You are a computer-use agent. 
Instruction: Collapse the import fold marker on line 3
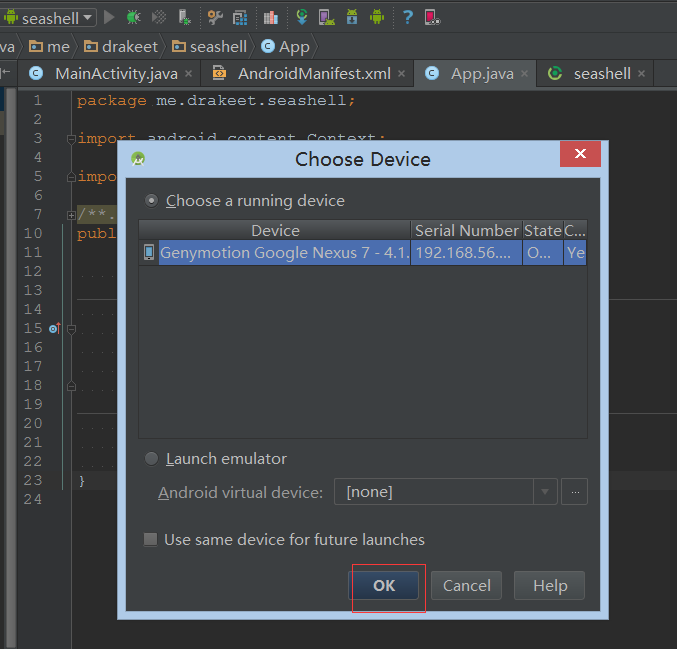click(72, 139)
